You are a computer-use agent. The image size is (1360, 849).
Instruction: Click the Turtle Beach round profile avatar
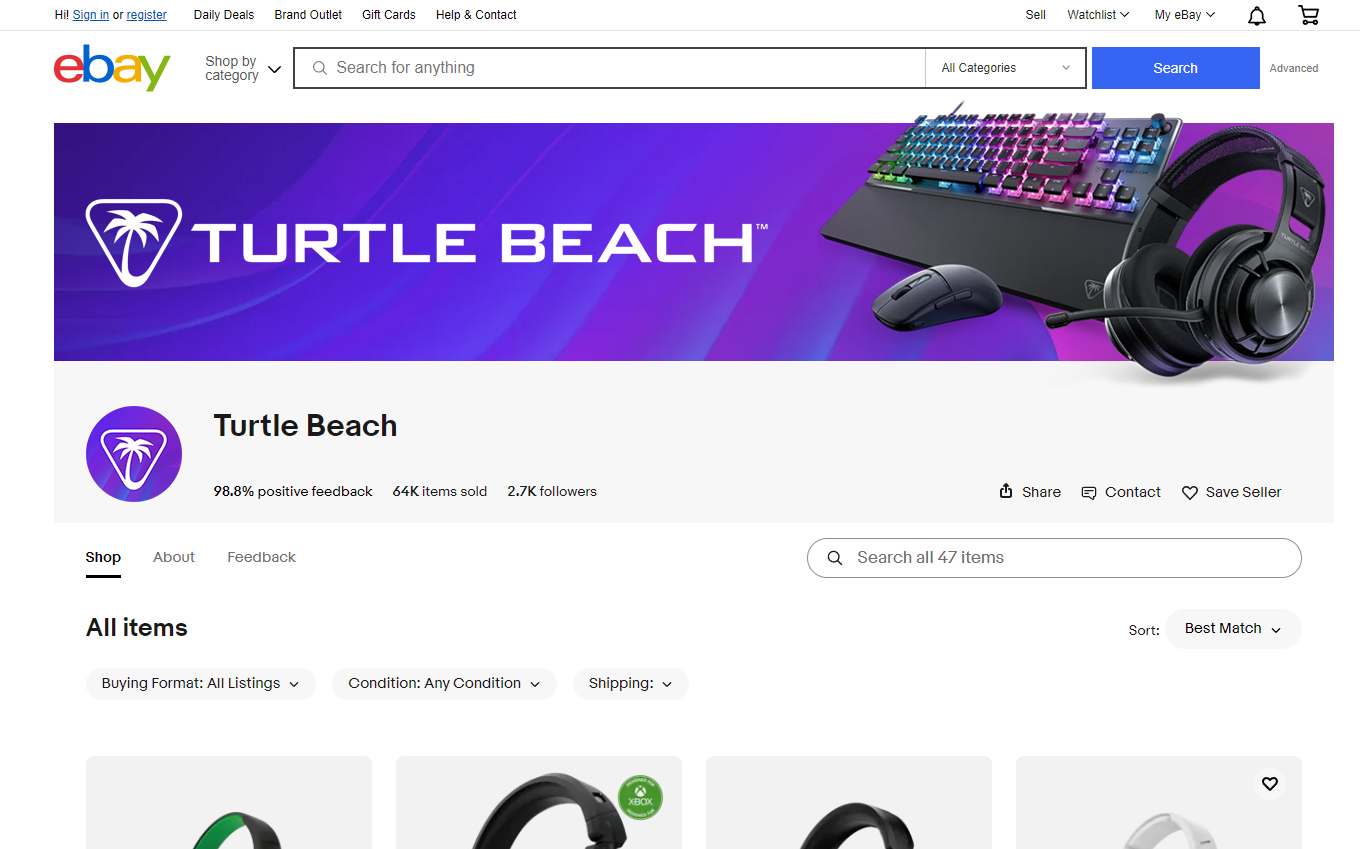pos(134,454)
